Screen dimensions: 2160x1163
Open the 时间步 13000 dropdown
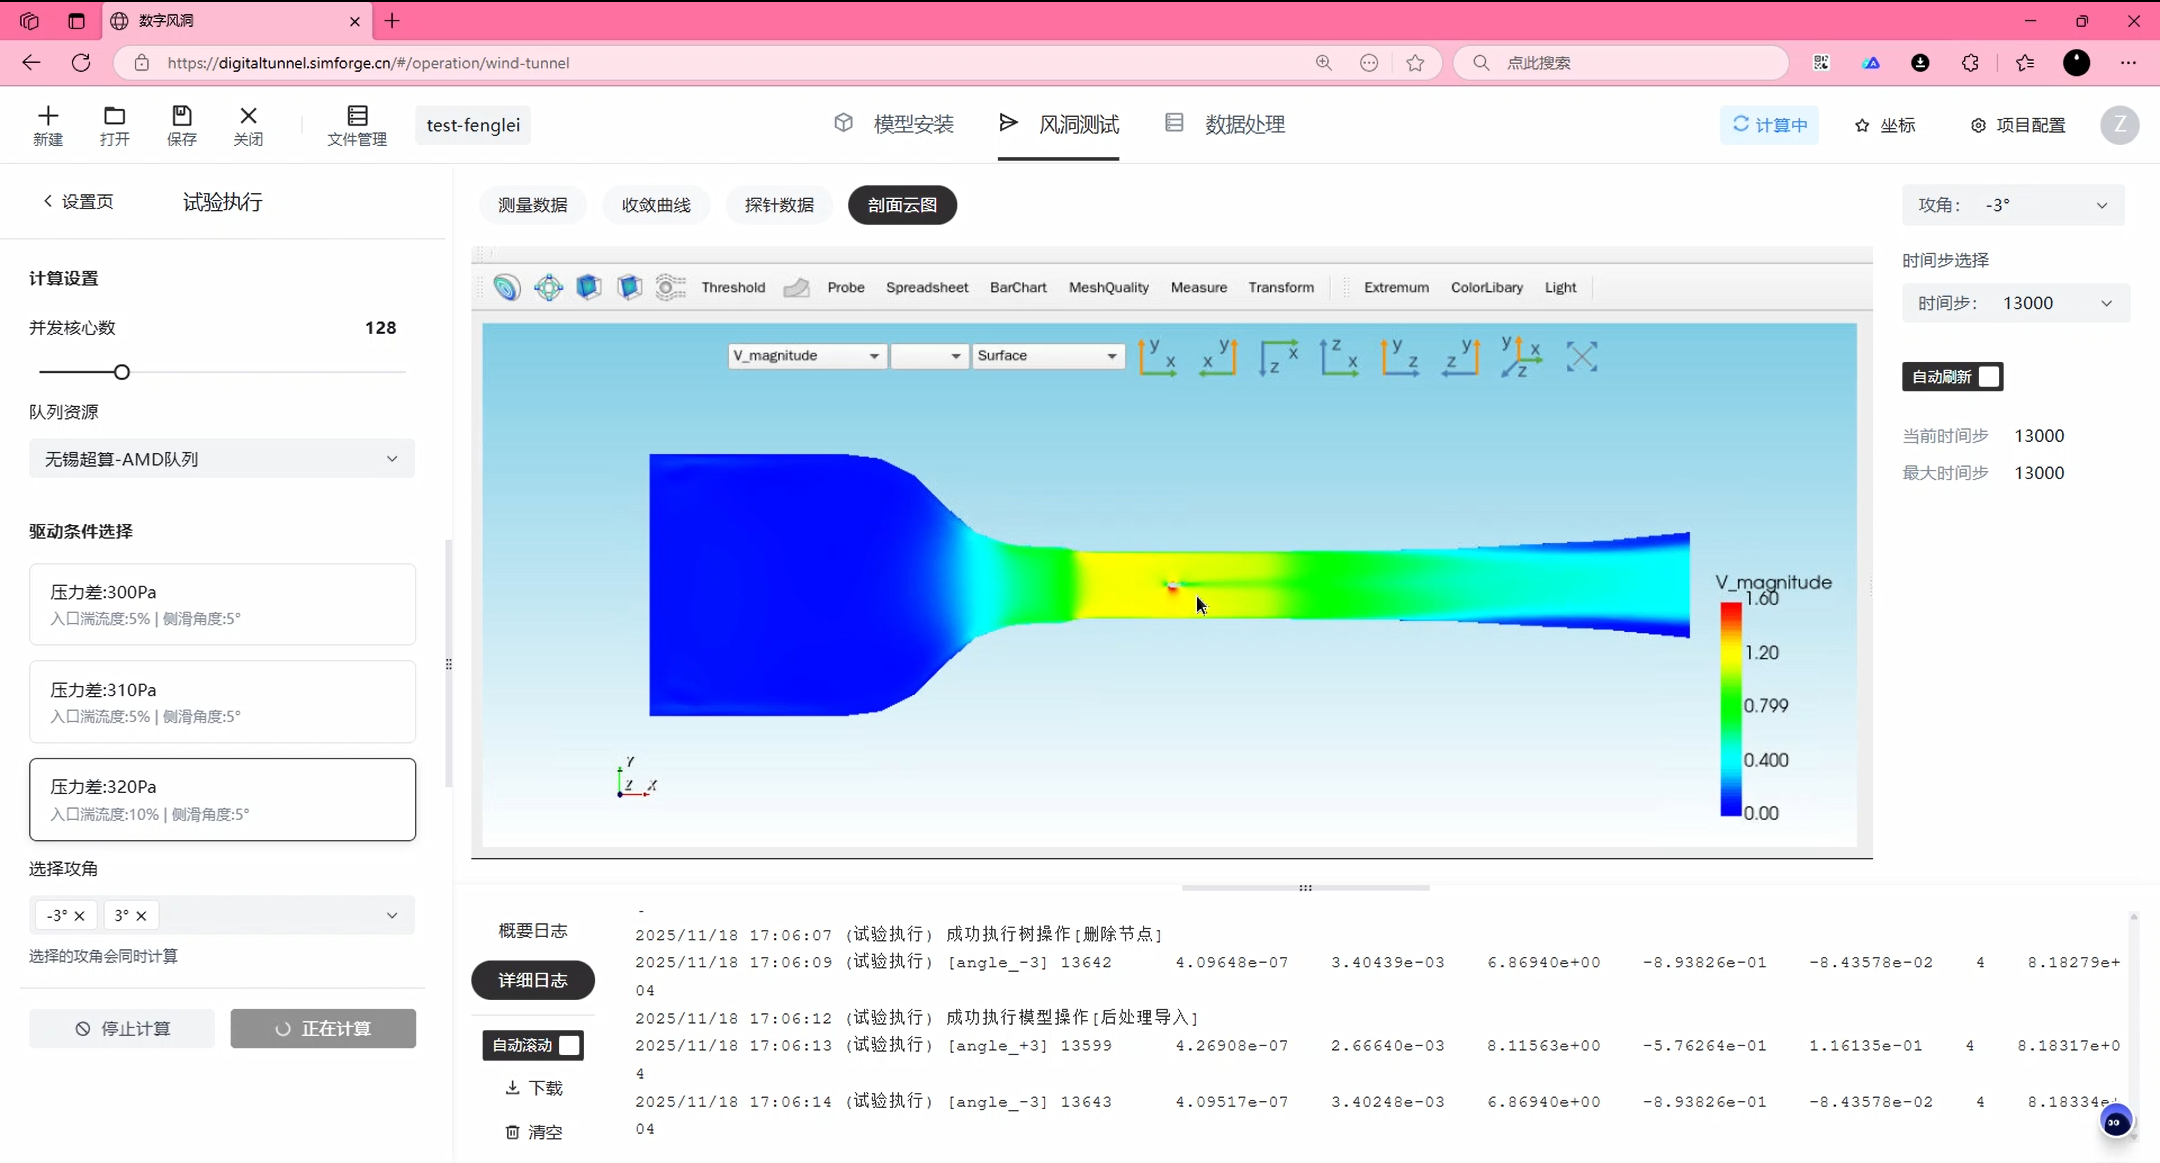(x=2014, y=303)
